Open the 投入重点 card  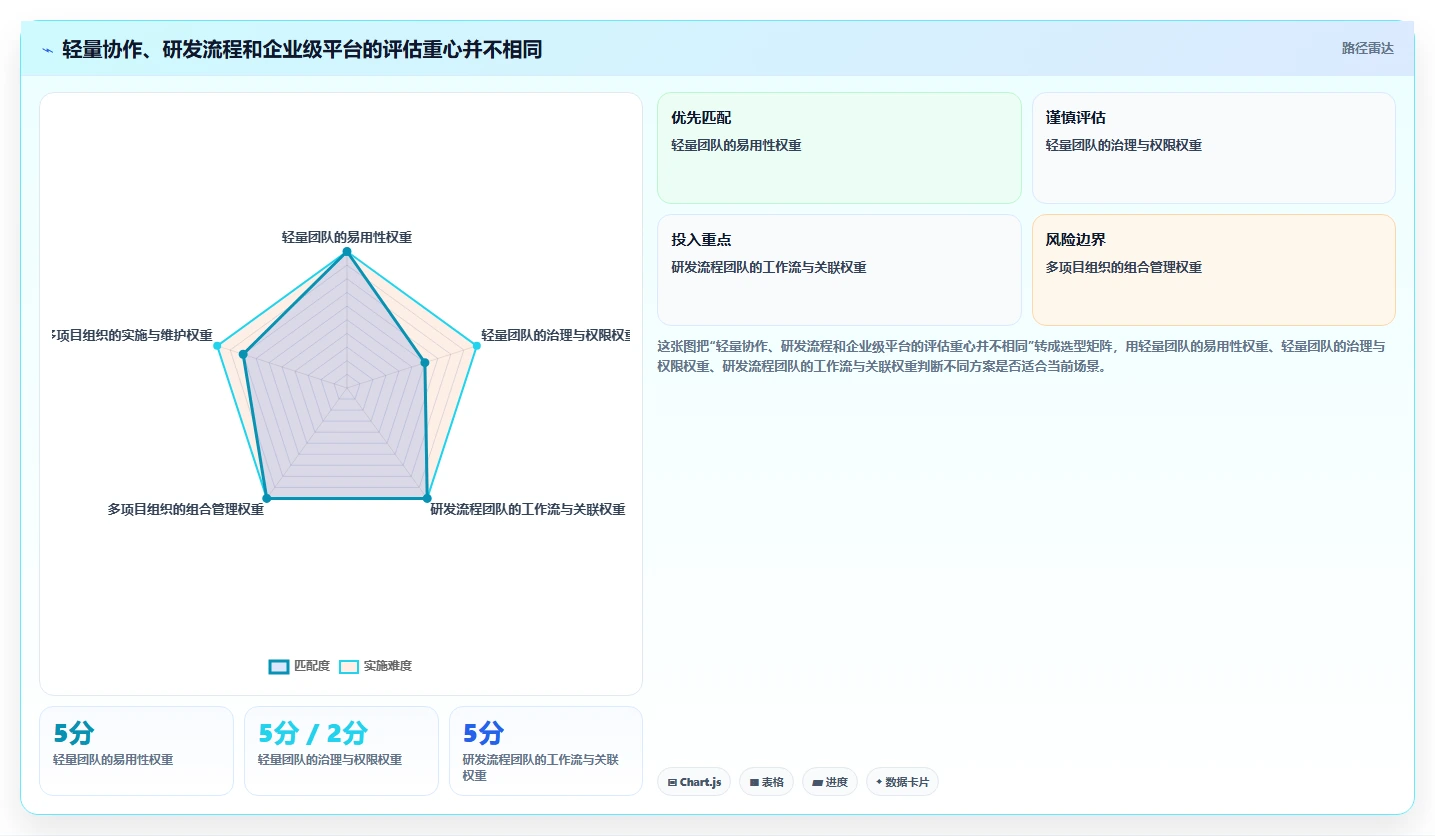839,270
